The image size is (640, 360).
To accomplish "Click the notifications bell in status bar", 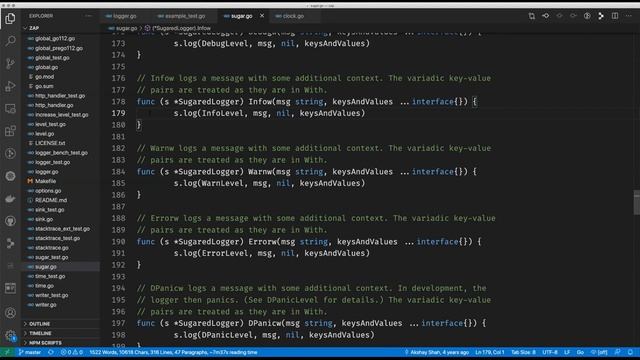I will click(630, 352).
